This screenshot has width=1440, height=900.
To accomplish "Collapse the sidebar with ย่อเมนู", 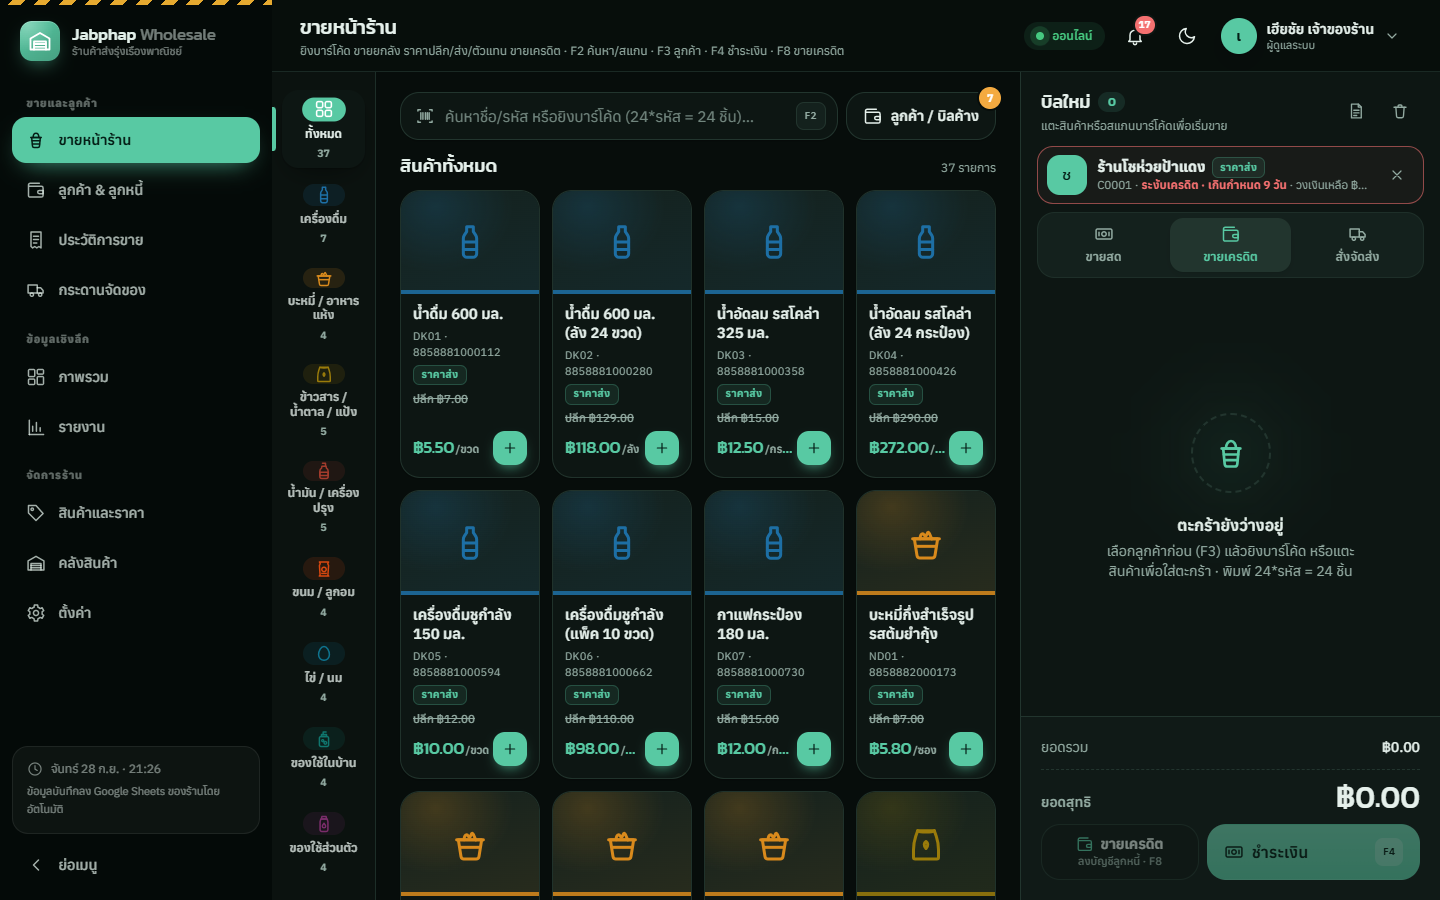I will [x=136, y=865].
